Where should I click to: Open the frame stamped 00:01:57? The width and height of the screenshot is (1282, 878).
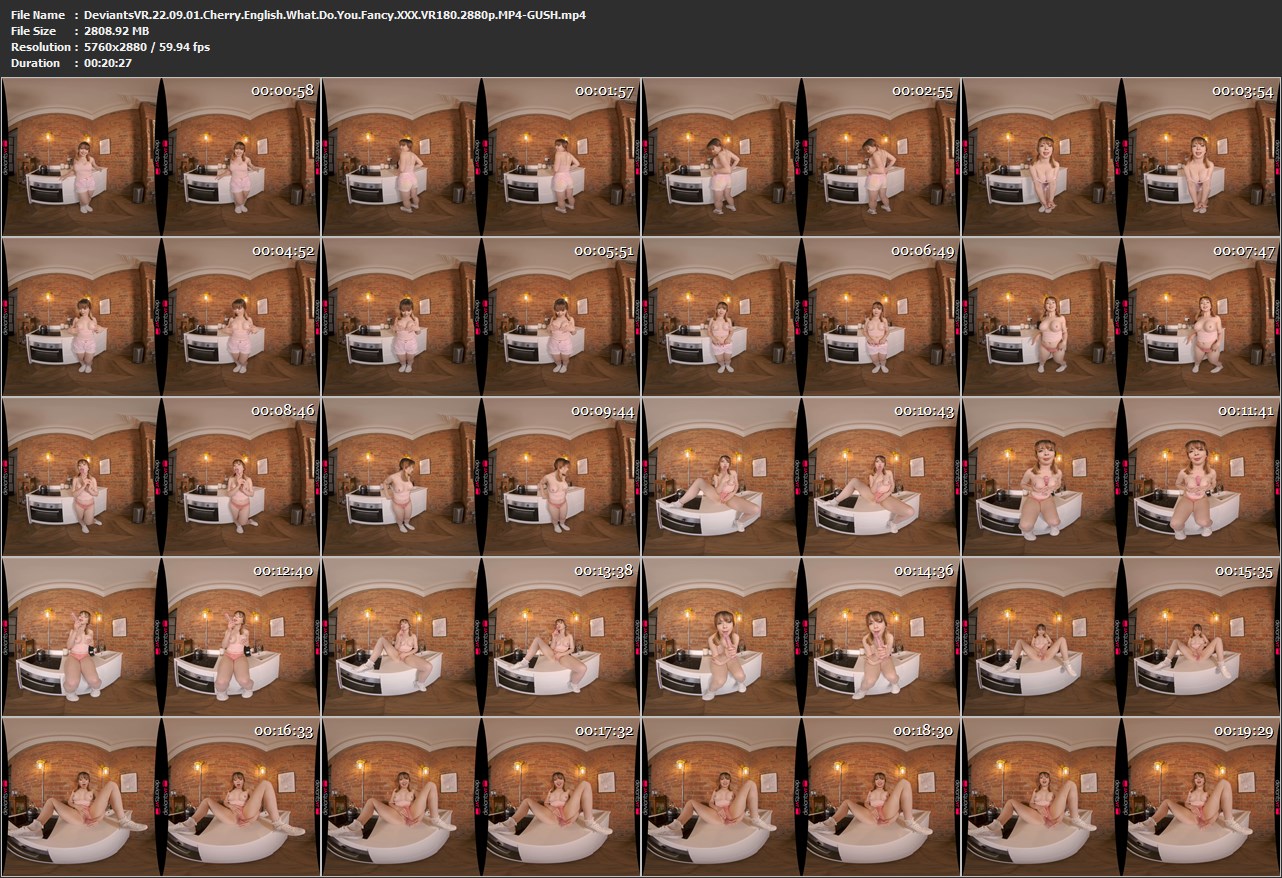[x=480, y=156]
